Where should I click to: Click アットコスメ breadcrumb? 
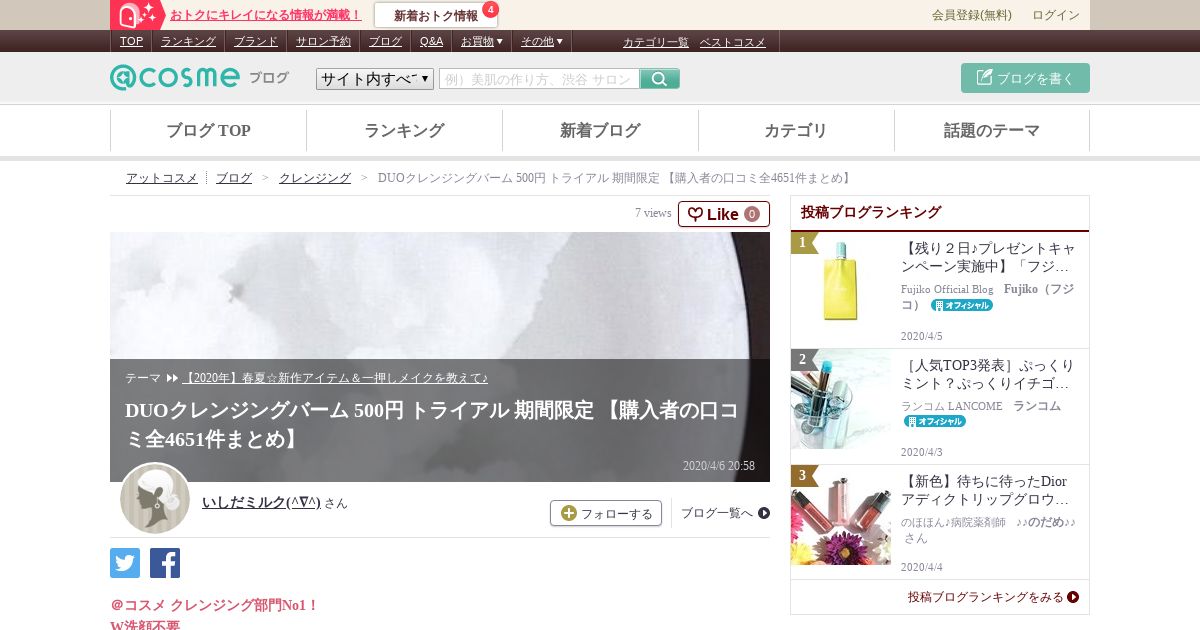(x=162, y=178)
